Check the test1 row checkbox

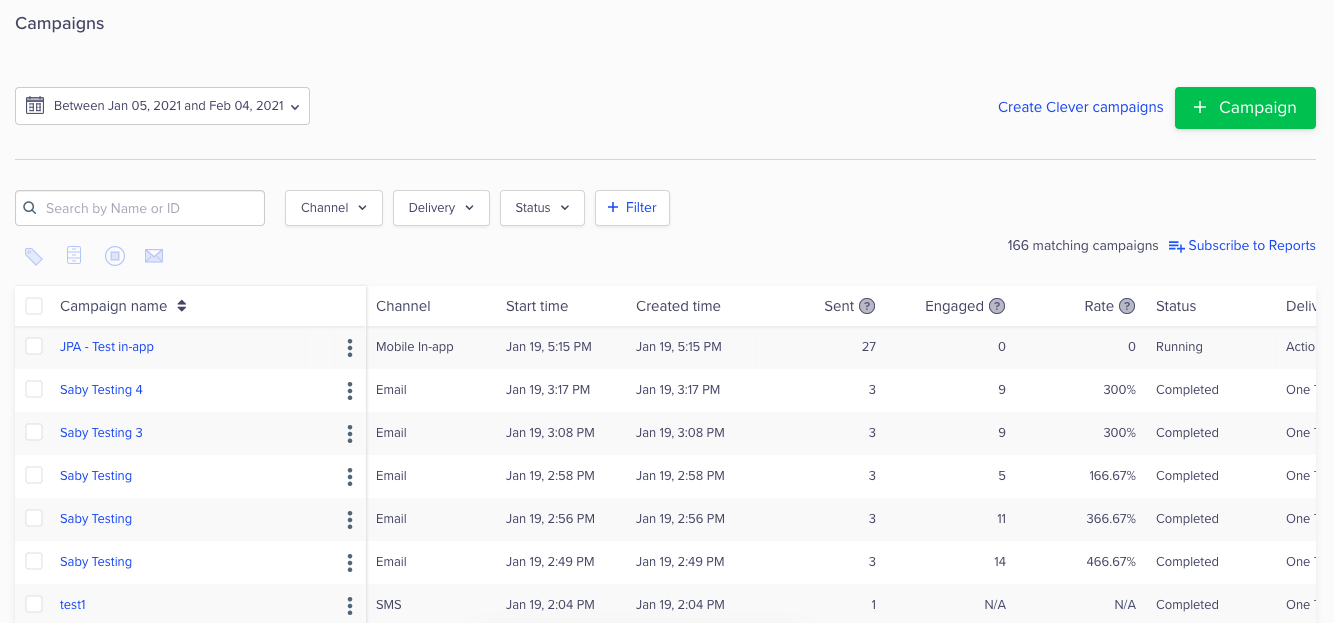pos(34,604)
